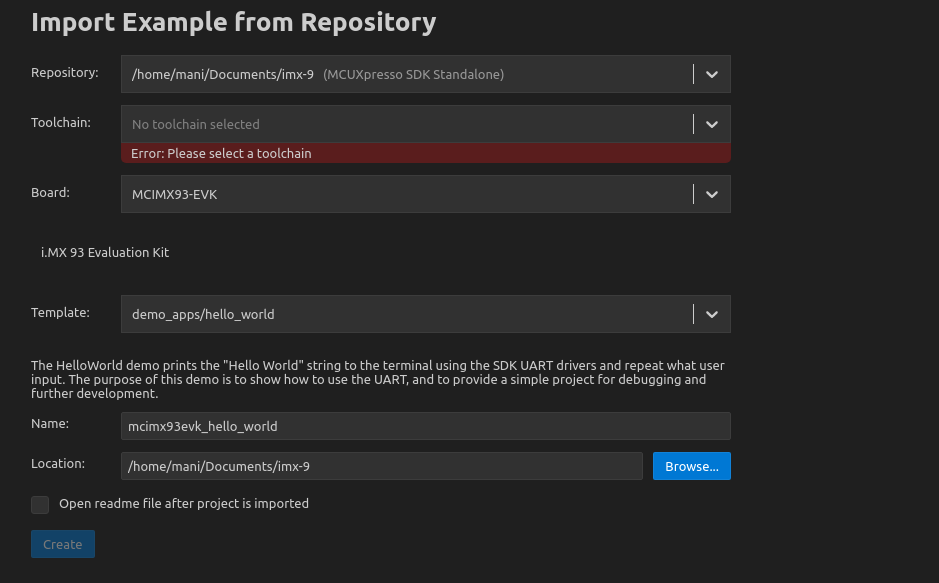Click the 'Toolchain:' field label
The height and width of the screenshot is (583, 939).
[x=61, y=123]
